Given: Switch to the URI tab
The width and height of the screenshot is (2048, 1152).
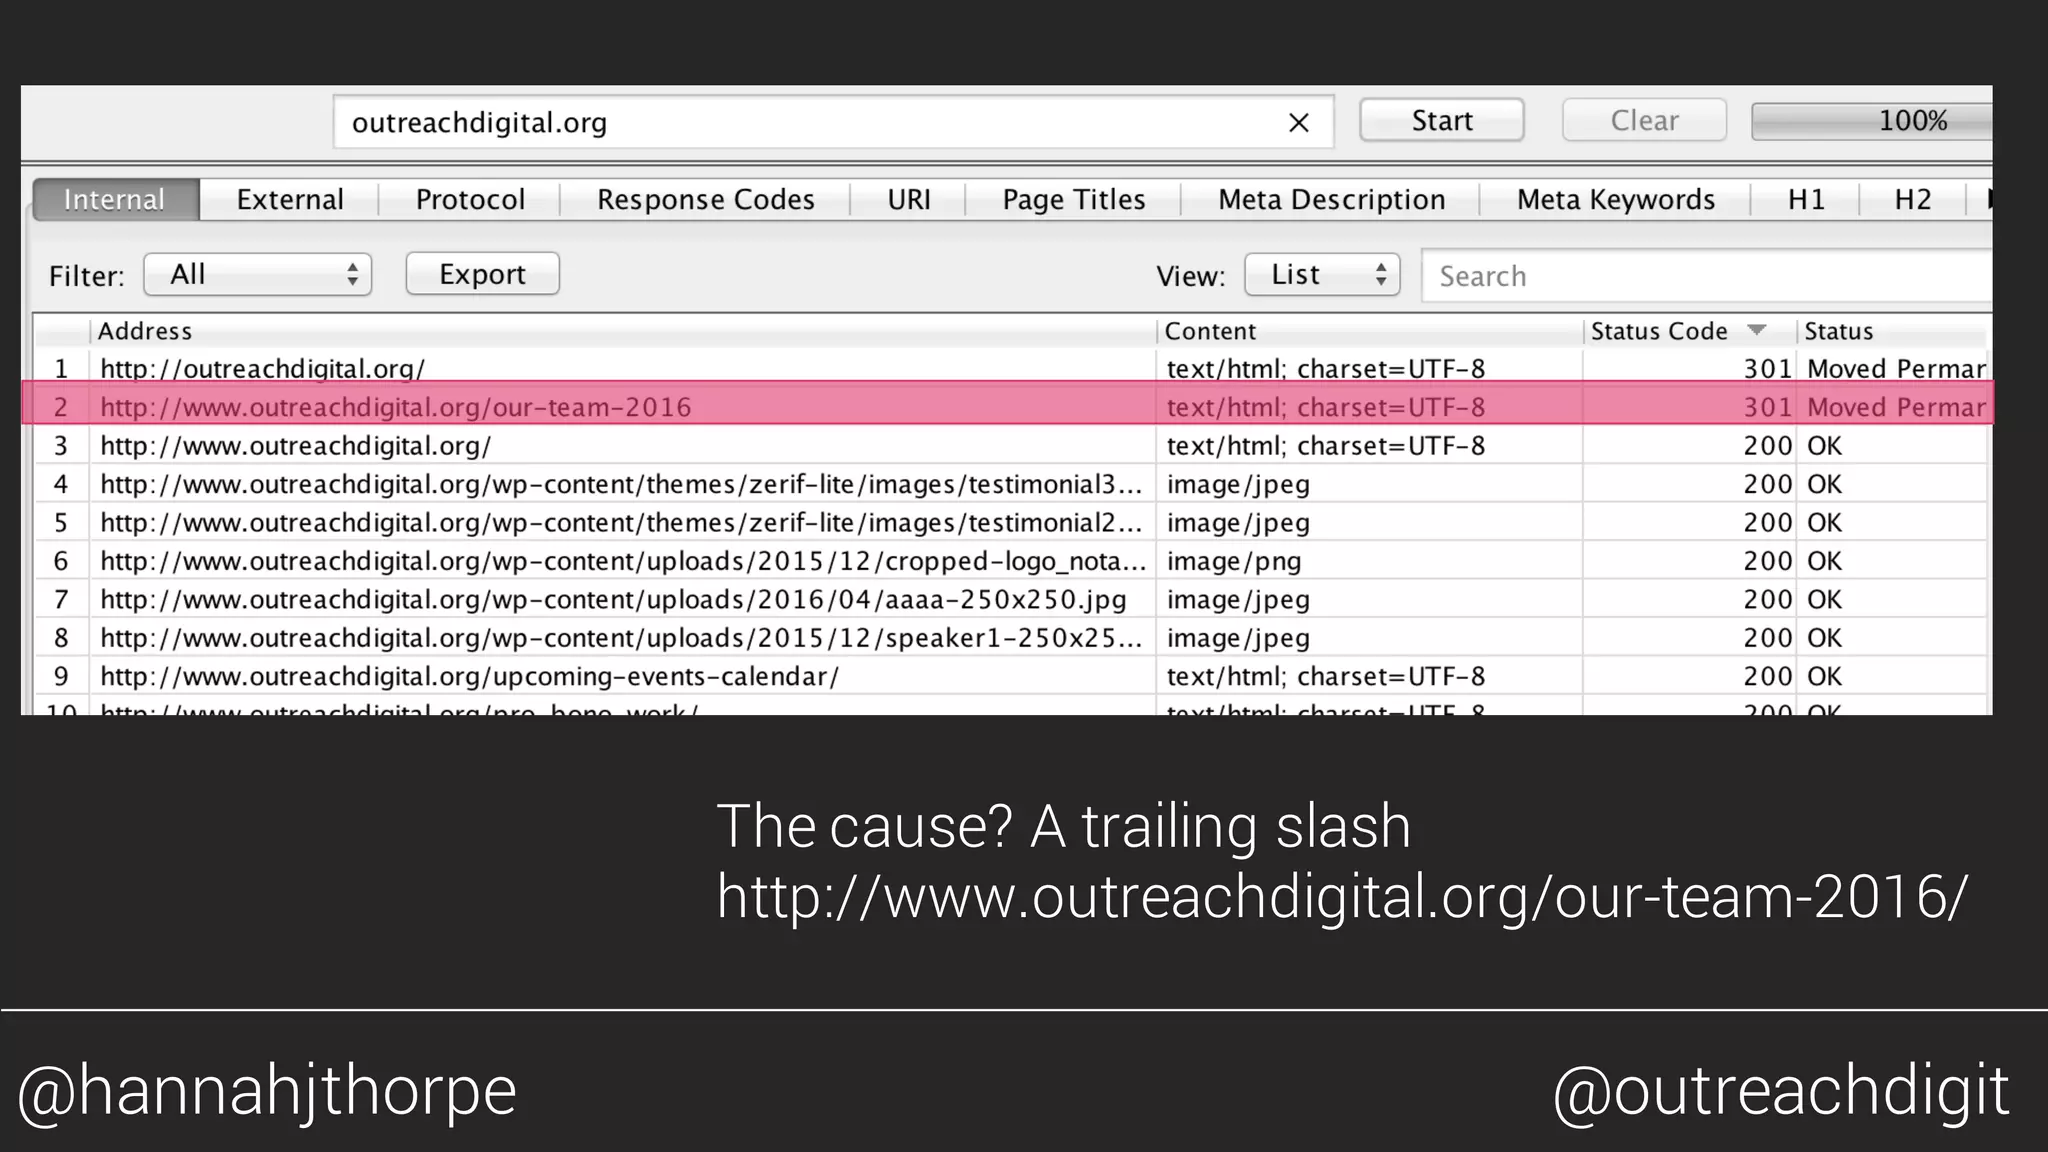Looking at the screenshot, I should [x=908, y=199].
